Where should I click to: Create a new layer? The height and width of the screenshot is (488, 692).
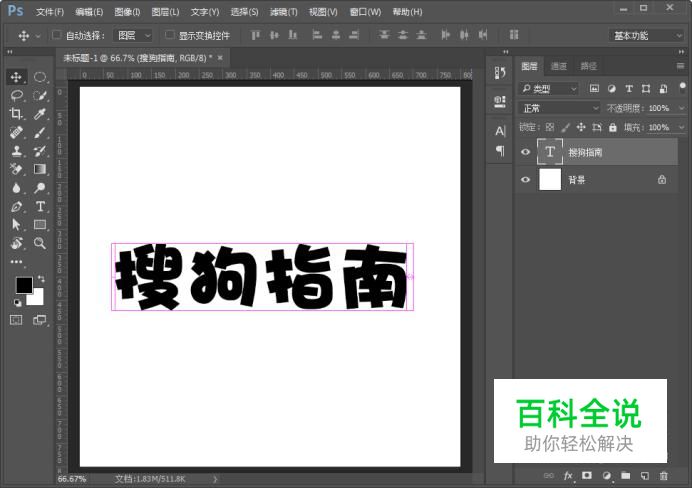[645, 476]
